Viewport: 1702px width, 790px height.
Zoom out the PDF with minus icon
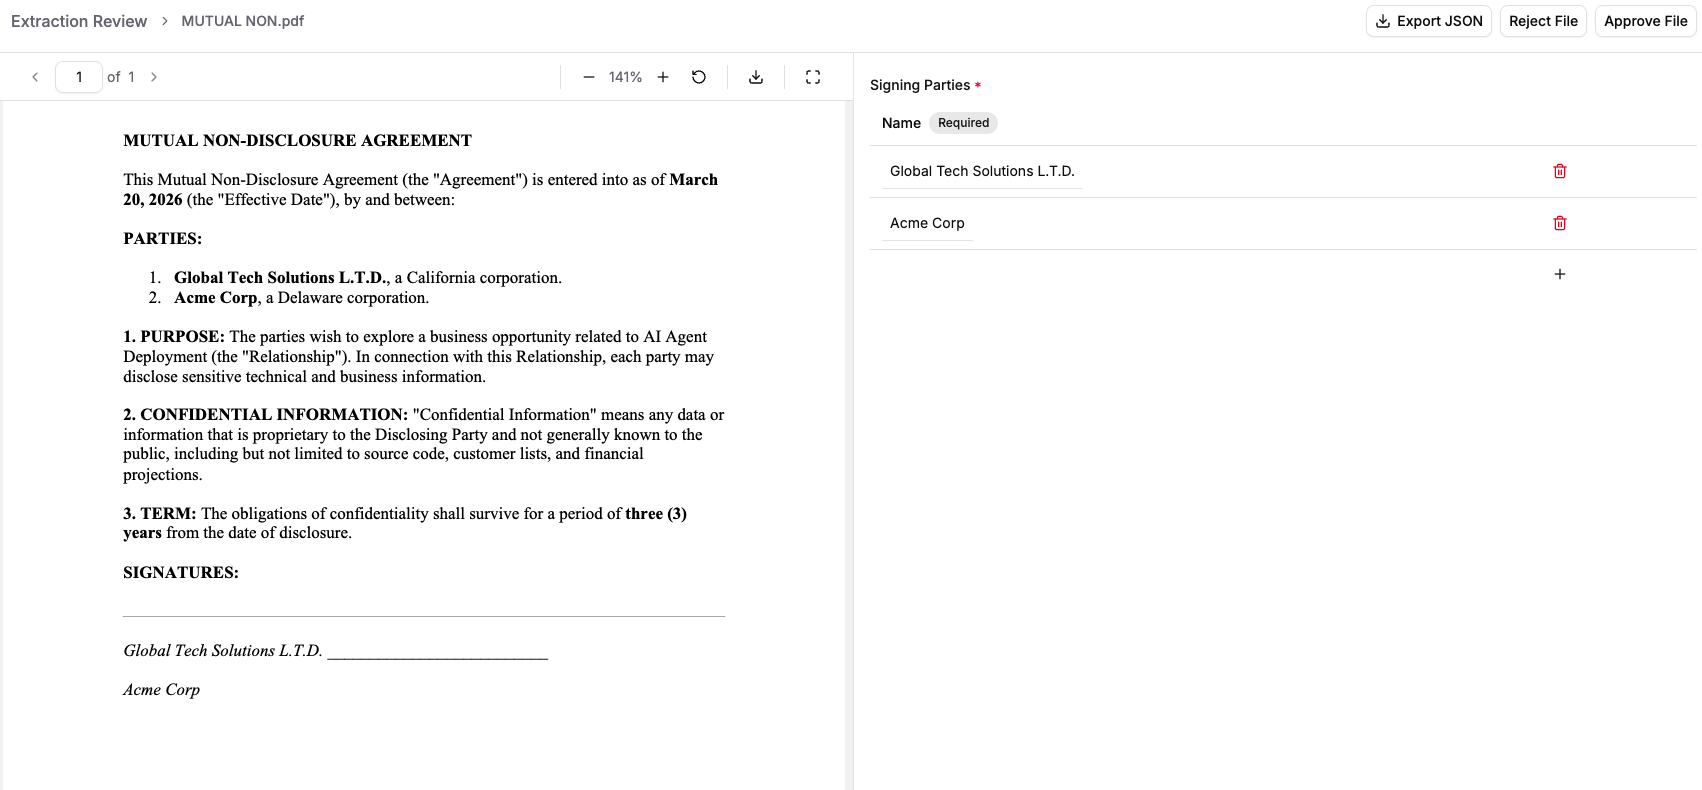tap(589, 77)
